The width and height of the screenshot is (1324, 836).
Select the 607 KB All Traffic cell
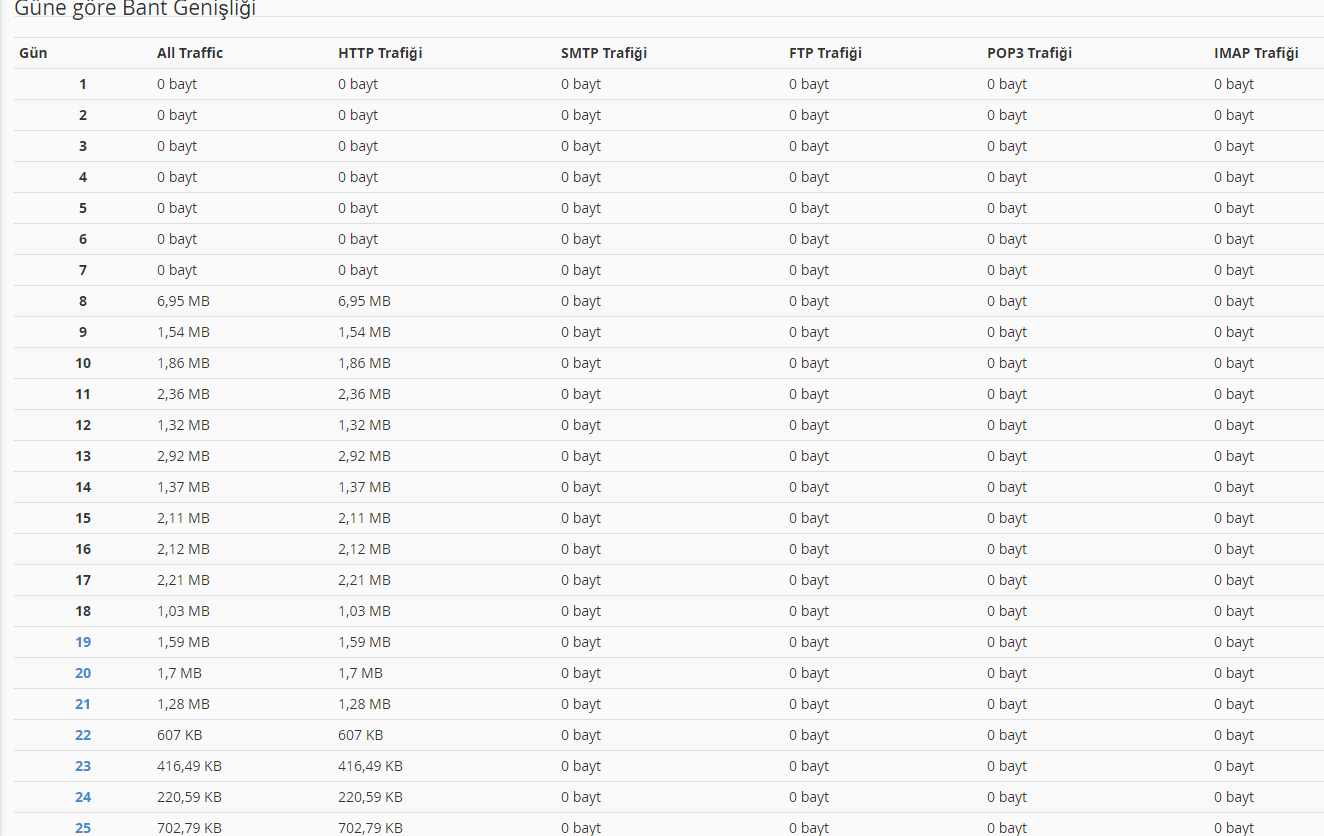click(x=179, y=735)
